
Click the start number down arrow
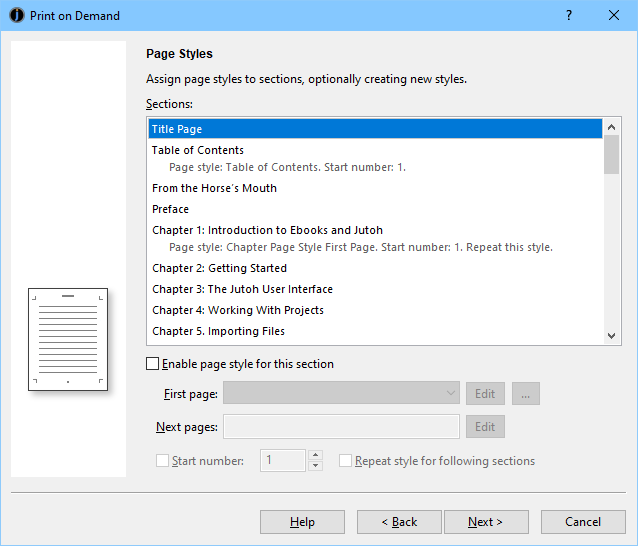(x=316, y=466)
